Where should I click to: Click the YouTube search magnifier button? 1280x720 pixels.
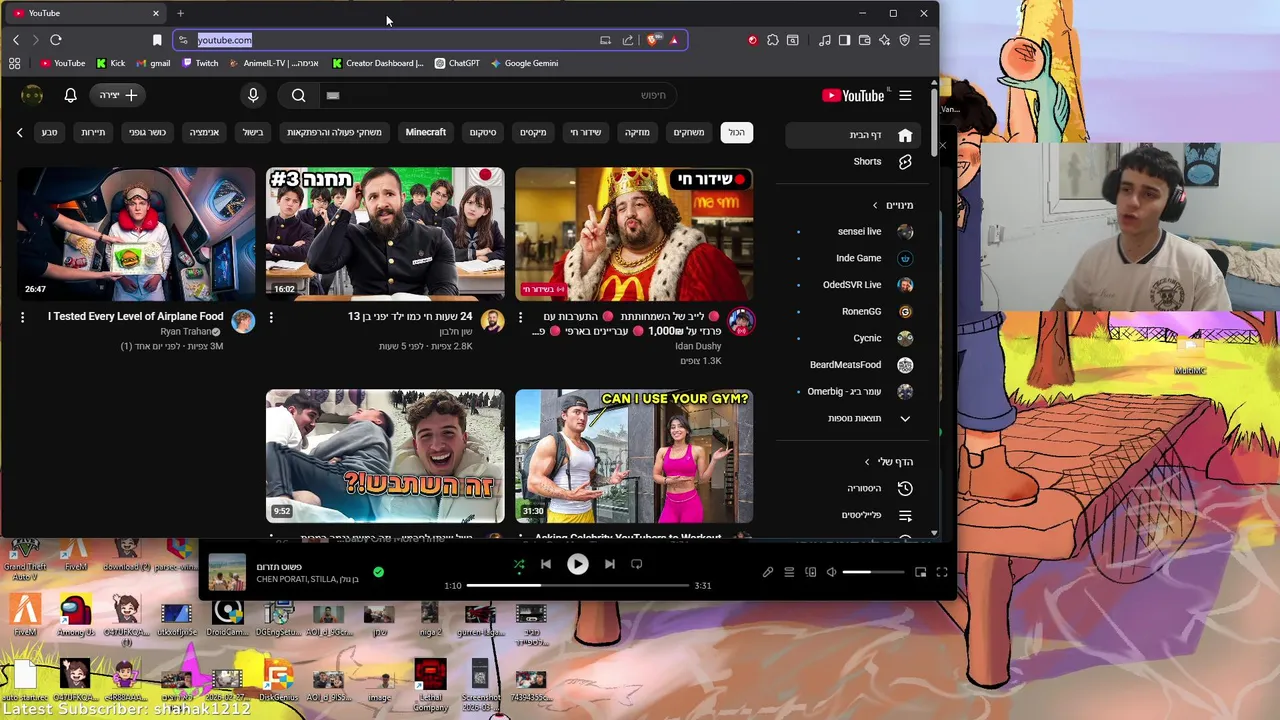(298, 95)
